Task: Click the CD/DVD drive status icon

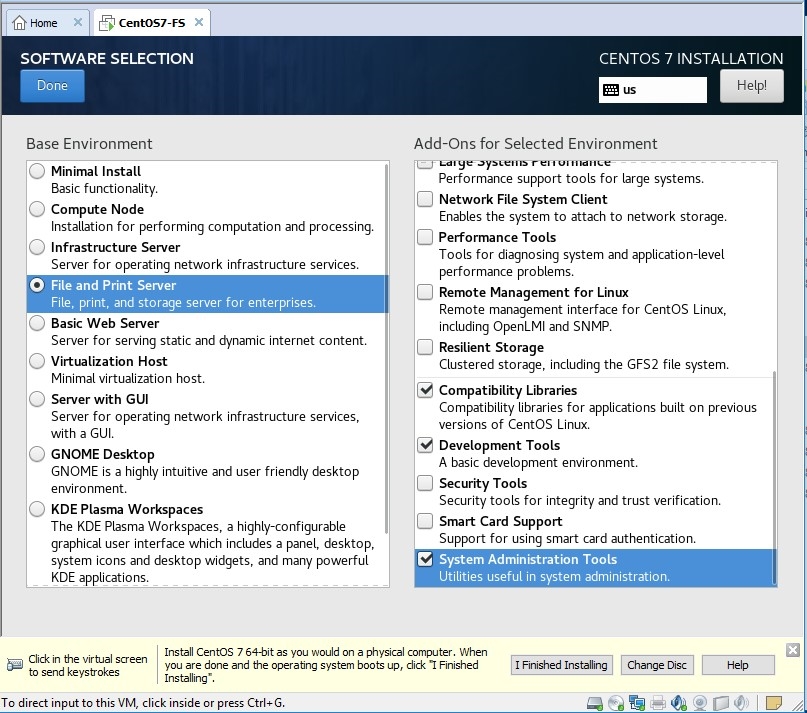Action: (x=616, y=703)
